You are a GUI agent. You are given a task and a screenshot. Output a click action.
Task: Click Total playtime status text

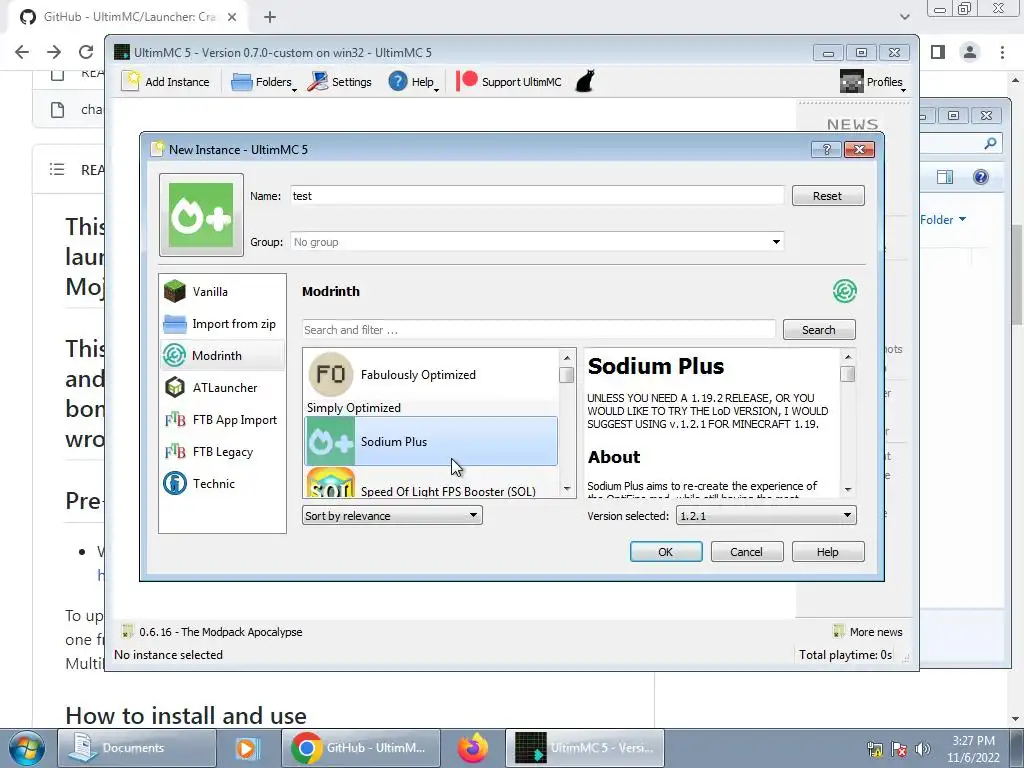click(x=845, y=655)
